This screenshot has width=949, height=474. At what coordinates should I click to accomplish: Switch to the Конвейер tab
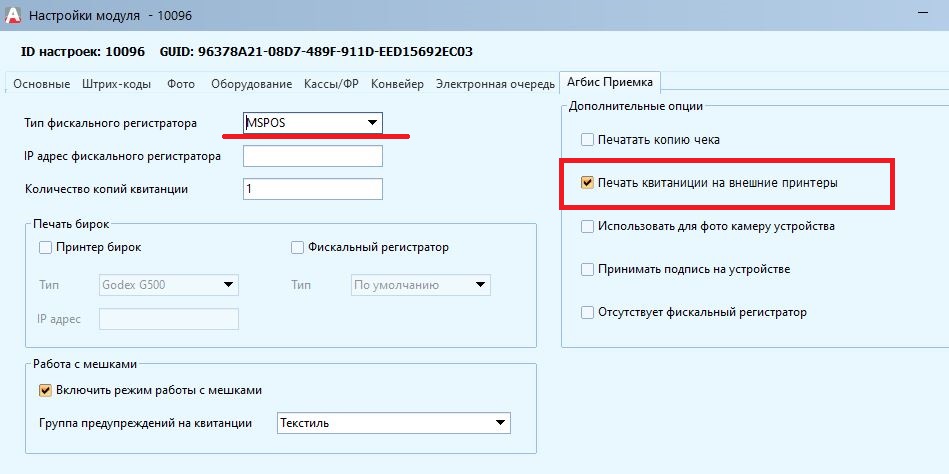point(397,84)
